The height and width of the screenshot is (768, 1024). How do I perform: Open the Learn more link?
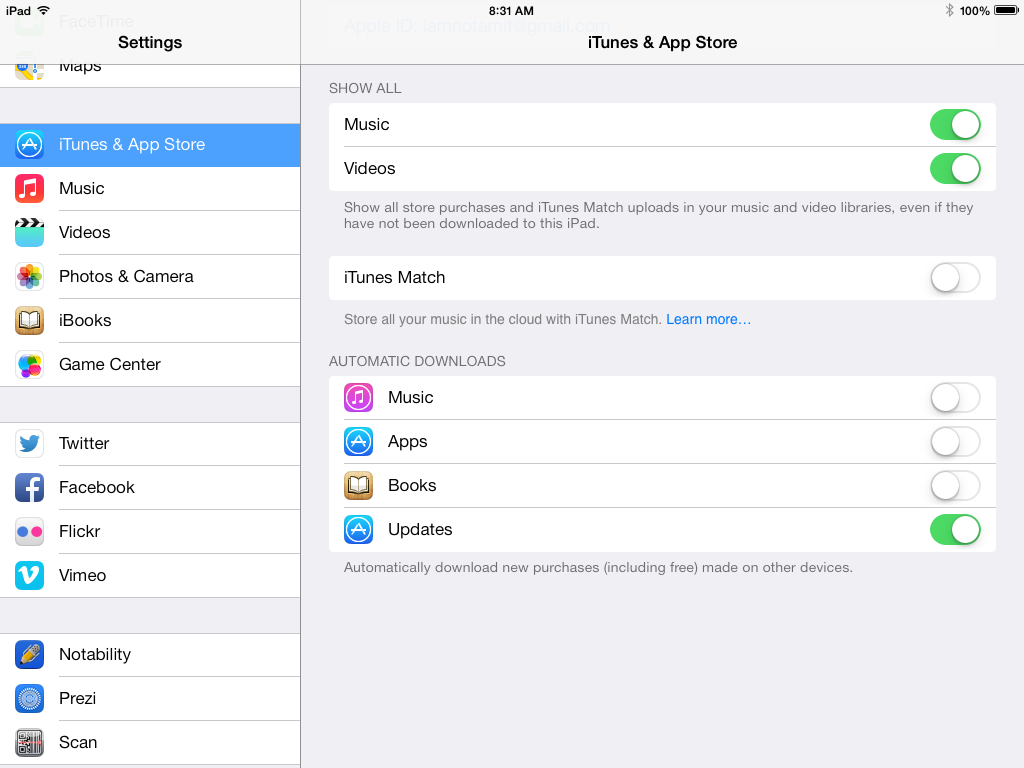point(708,320)
